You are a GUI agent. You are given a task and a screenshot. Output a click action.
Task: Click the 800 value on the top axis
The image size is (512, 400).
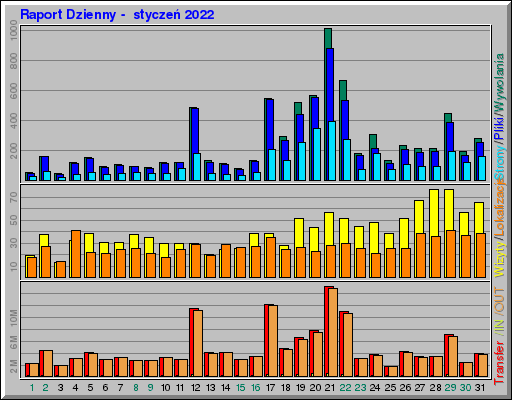[14, 60]
